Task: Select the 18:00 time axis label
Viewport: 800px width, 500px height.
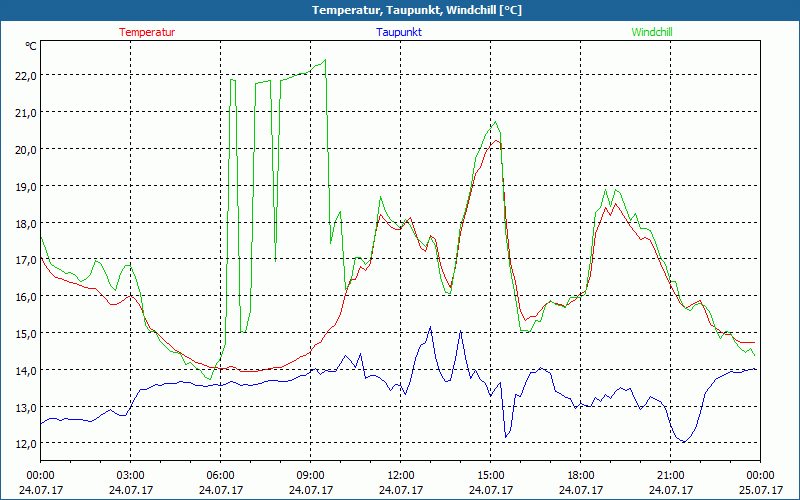Action: point(580,475)
